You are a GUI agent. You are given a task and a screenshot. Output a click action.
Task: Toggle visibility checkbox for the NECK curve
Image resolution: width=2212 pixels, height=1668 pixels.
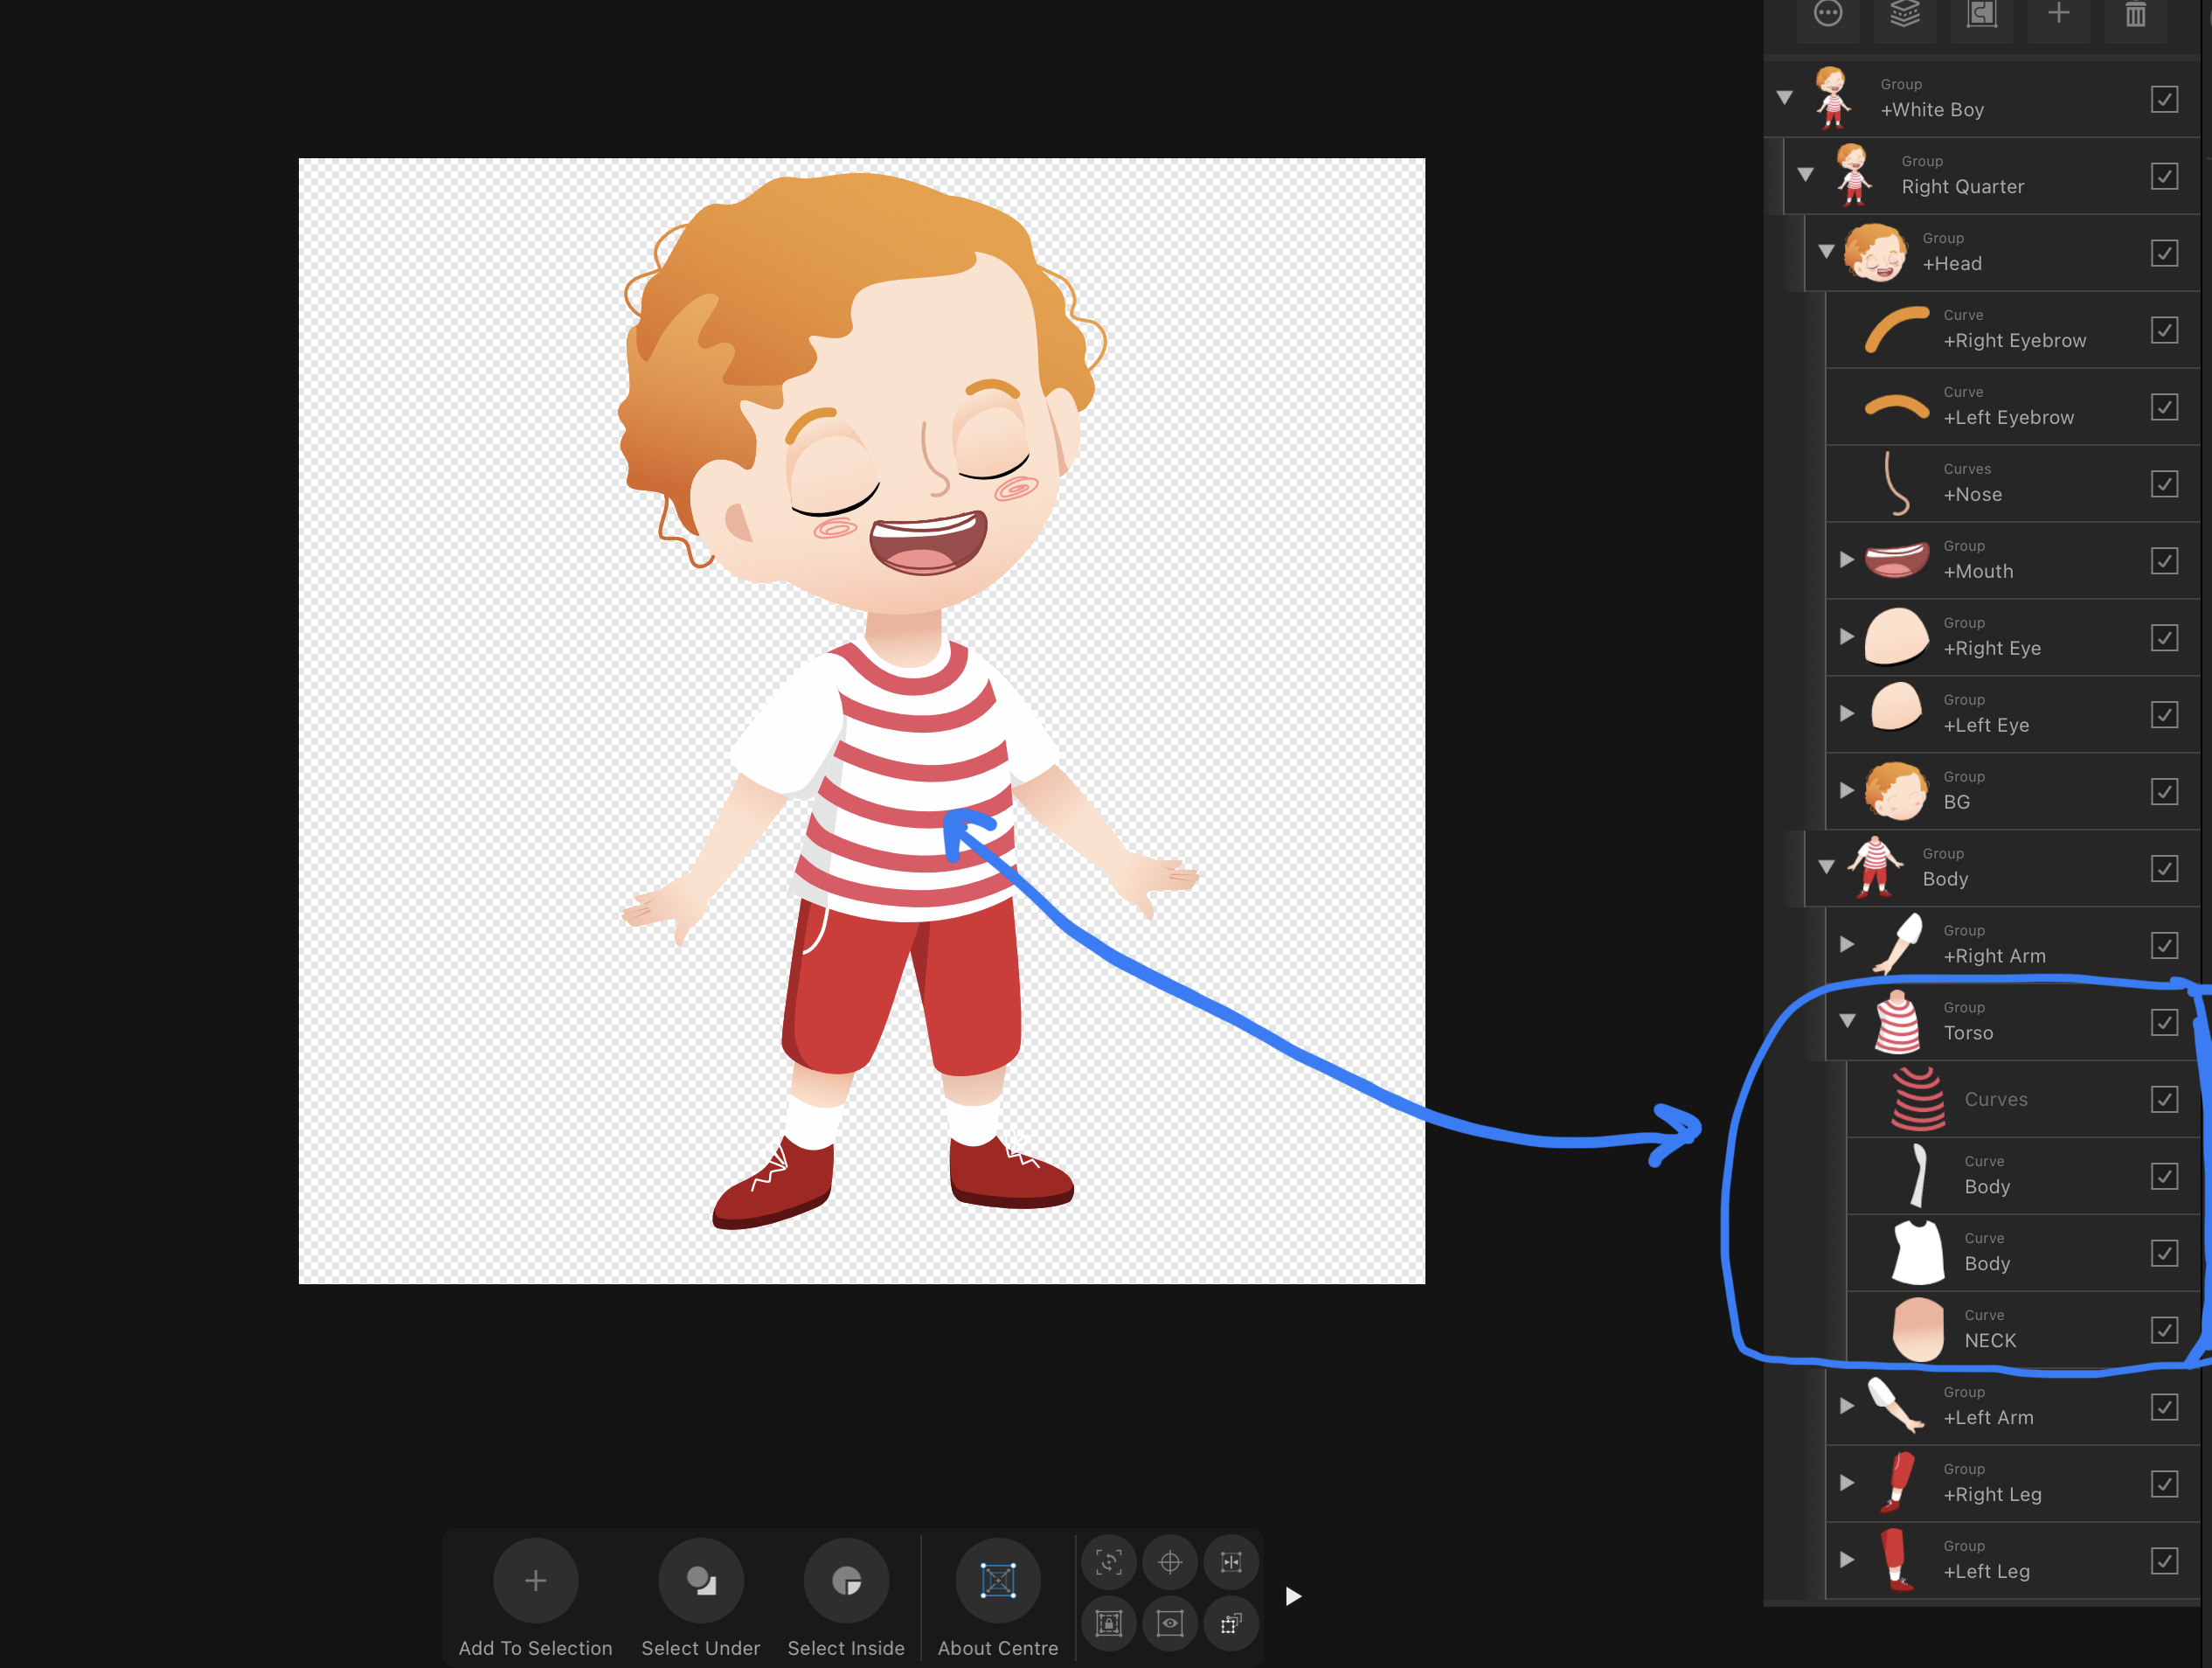[2165, 1330]
